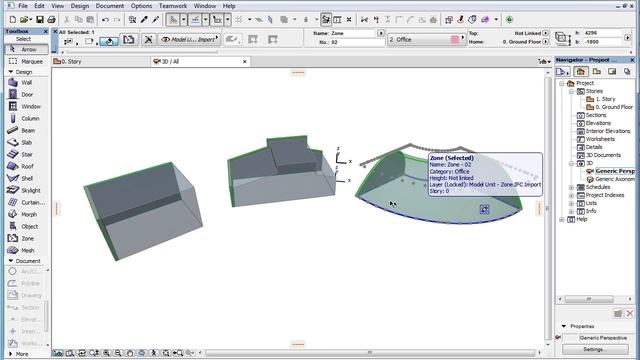The image size is (640, 360).
Task: Toggle Project Map view in Navigator
Action: point(581,72)
